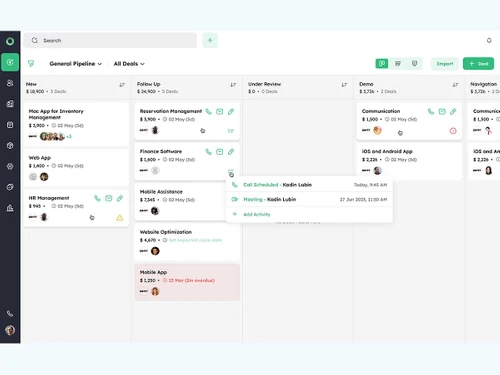Click owner avatar on Mobile App card
Viewport: 500px width, 375px height.
pos(155,291)
